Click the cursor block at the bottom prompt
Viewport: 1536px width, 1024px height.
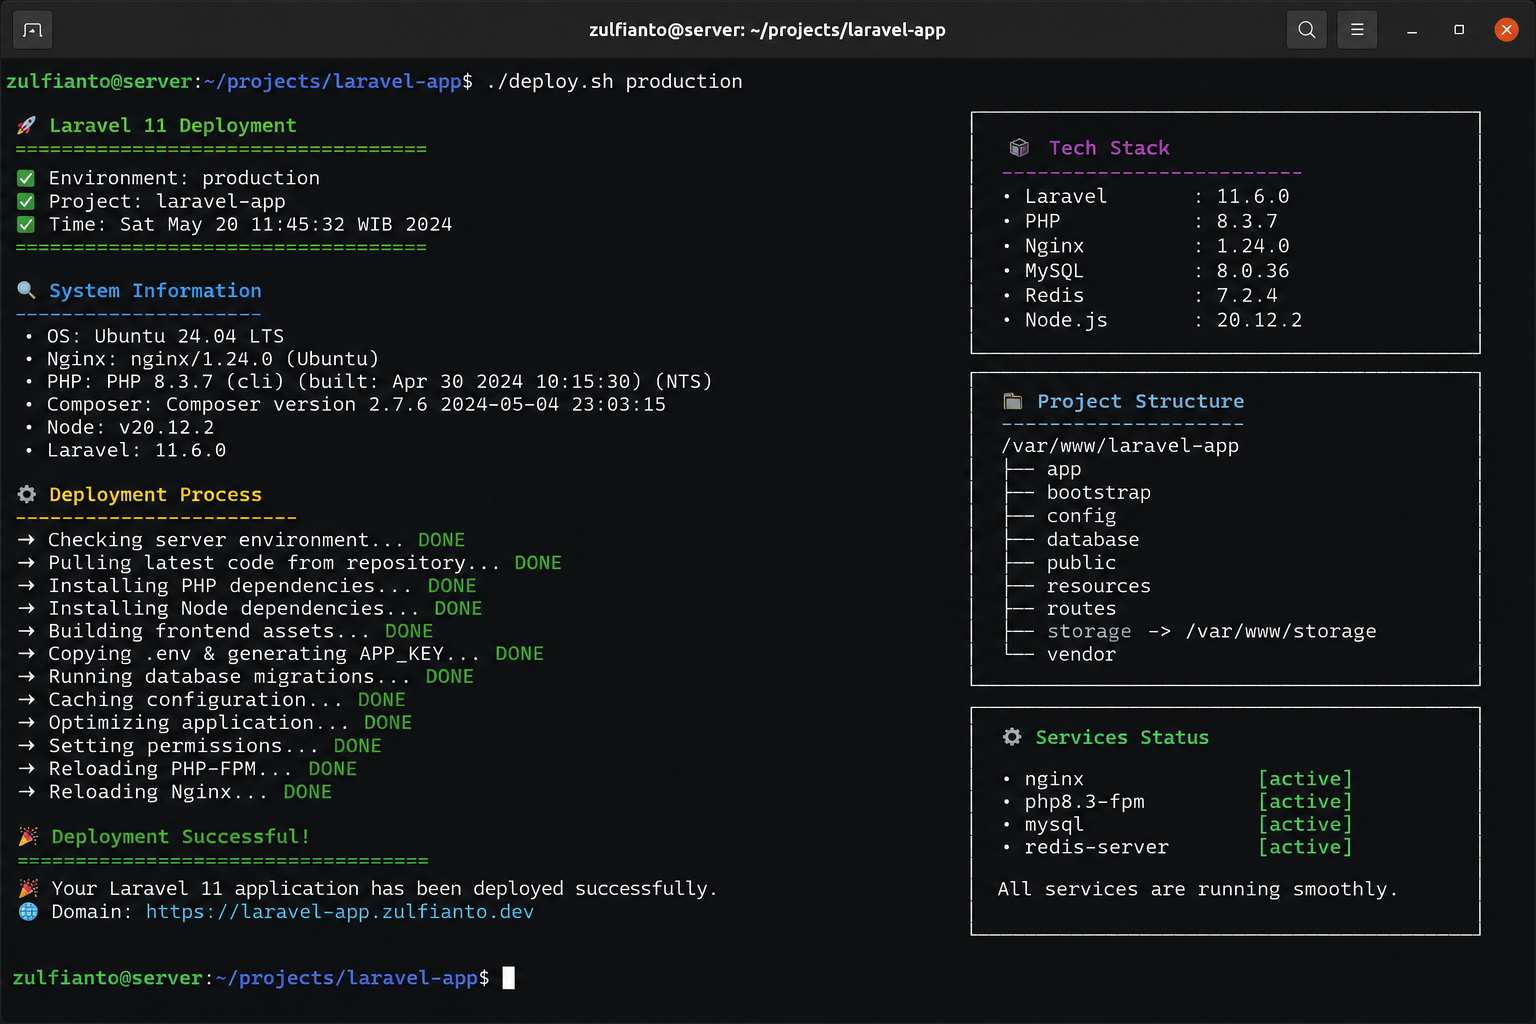(x=508, y=978)
